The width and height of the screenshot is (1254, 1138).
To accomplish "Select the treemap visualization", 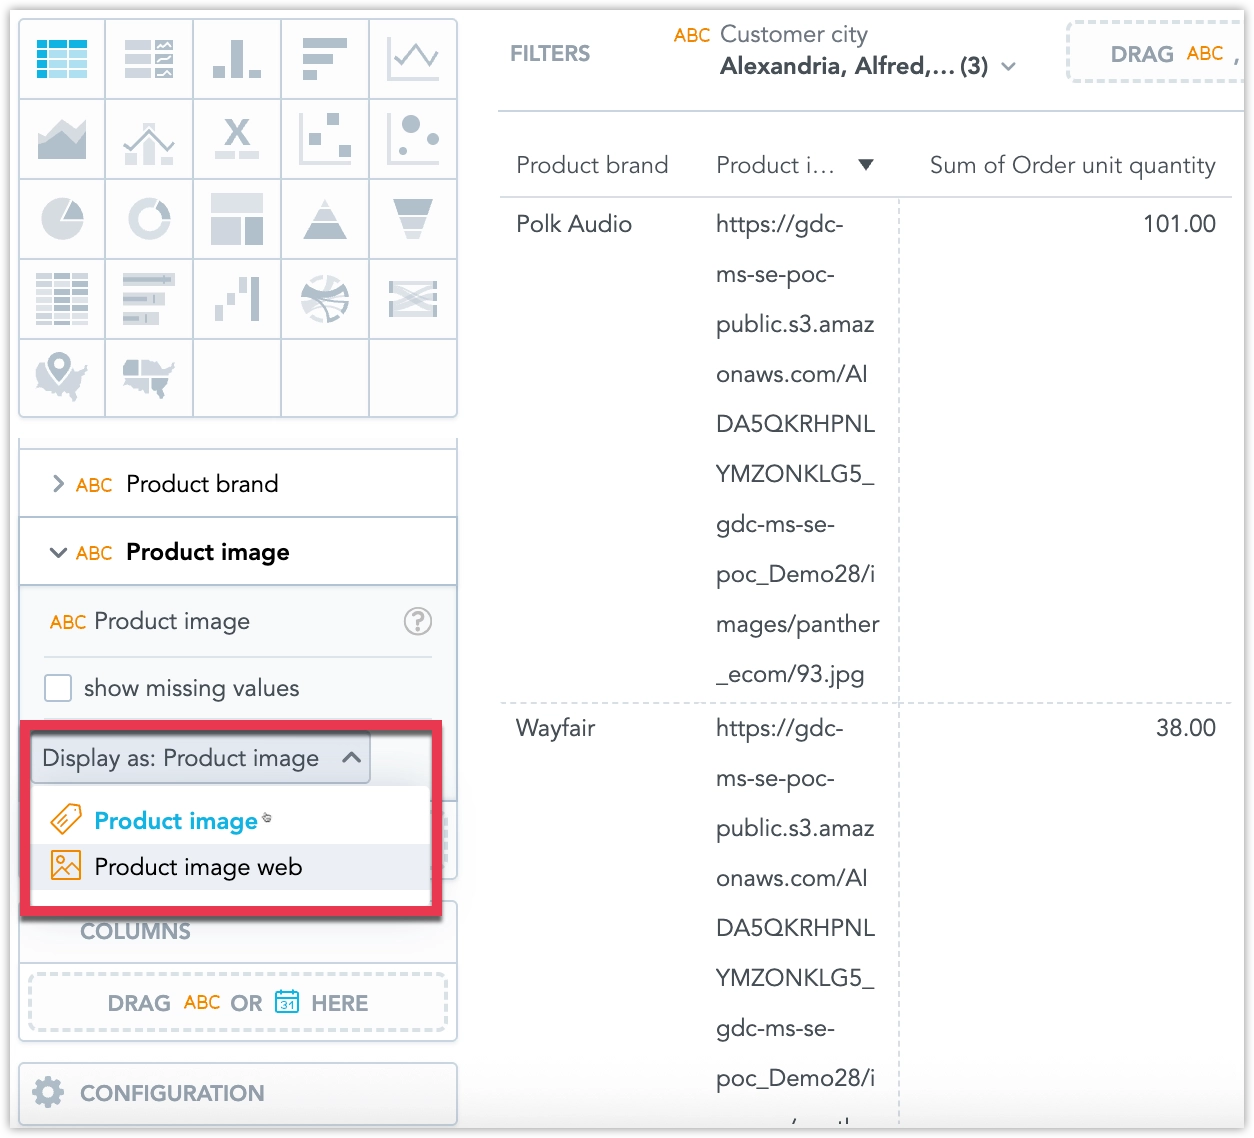I will 237,219.
